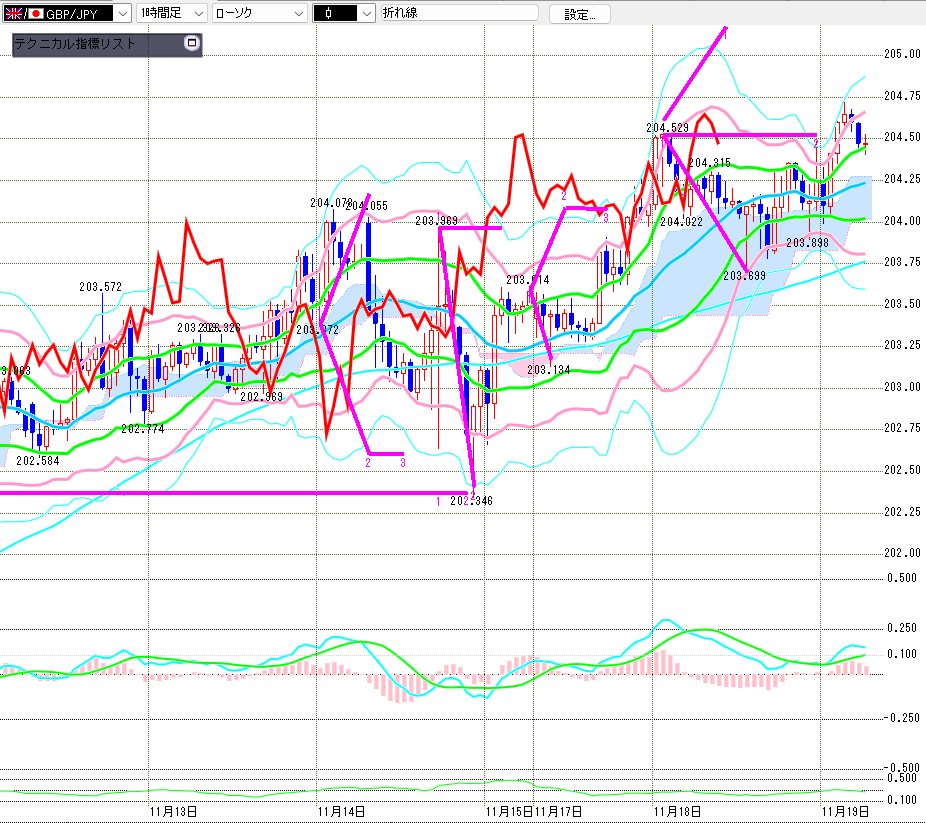
Task: Open the GBP/JPY currency pair dropdown
Action: pos(121,13)
